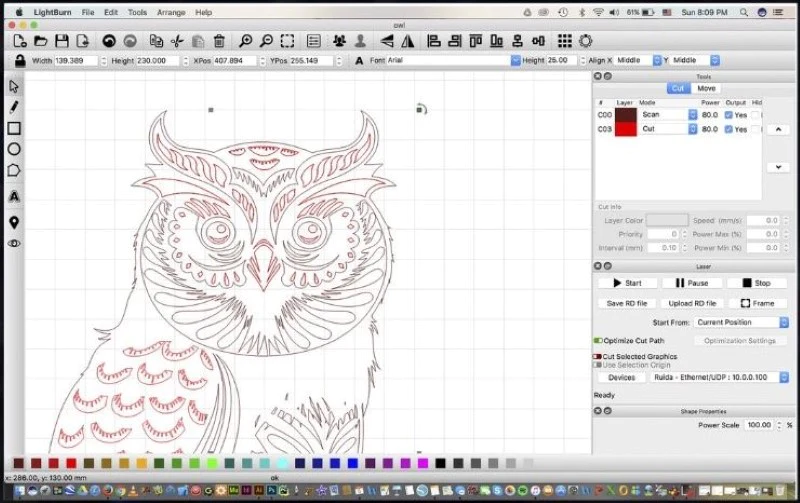Open the settings gear in toolbar
This screenshot has height=503, width=800.
(586, 41)
